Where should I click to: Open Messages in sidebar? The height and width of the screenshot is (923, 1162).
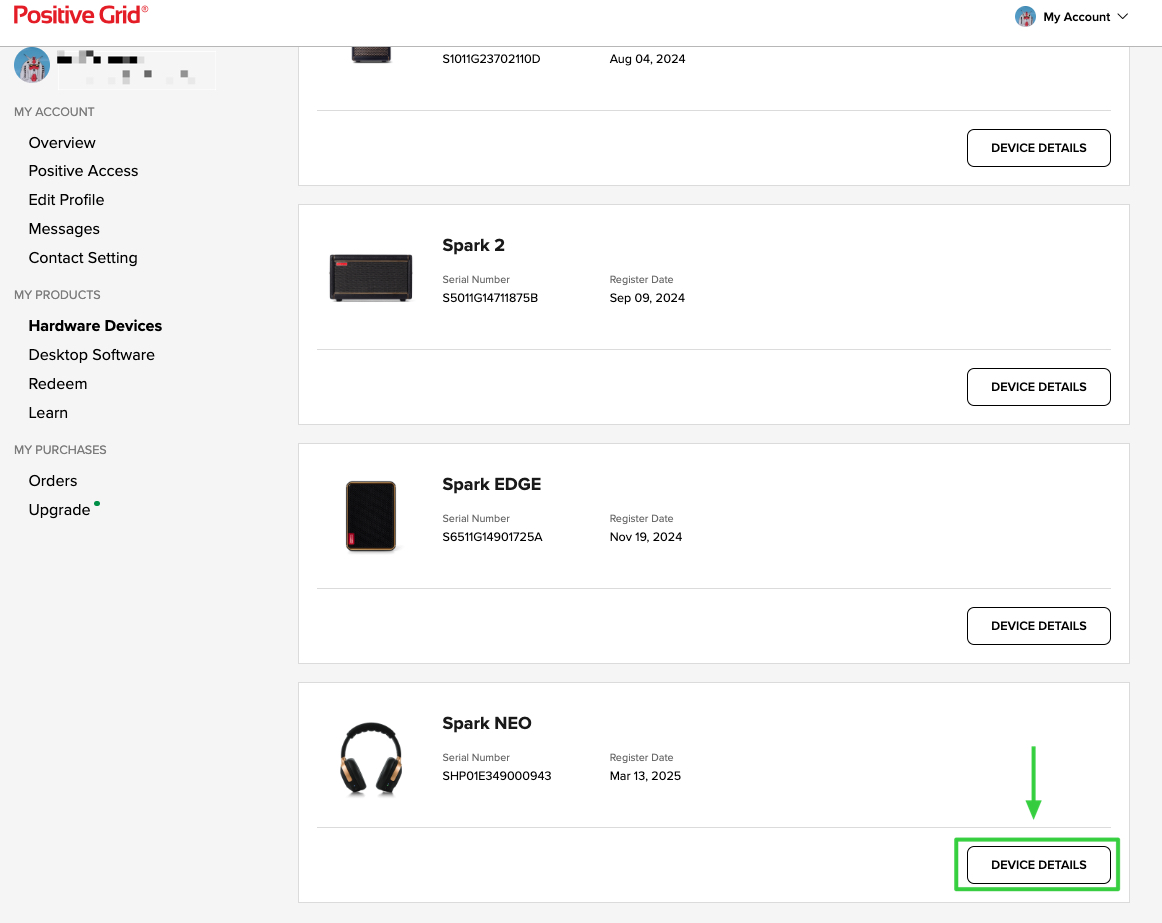coord(64,228)
